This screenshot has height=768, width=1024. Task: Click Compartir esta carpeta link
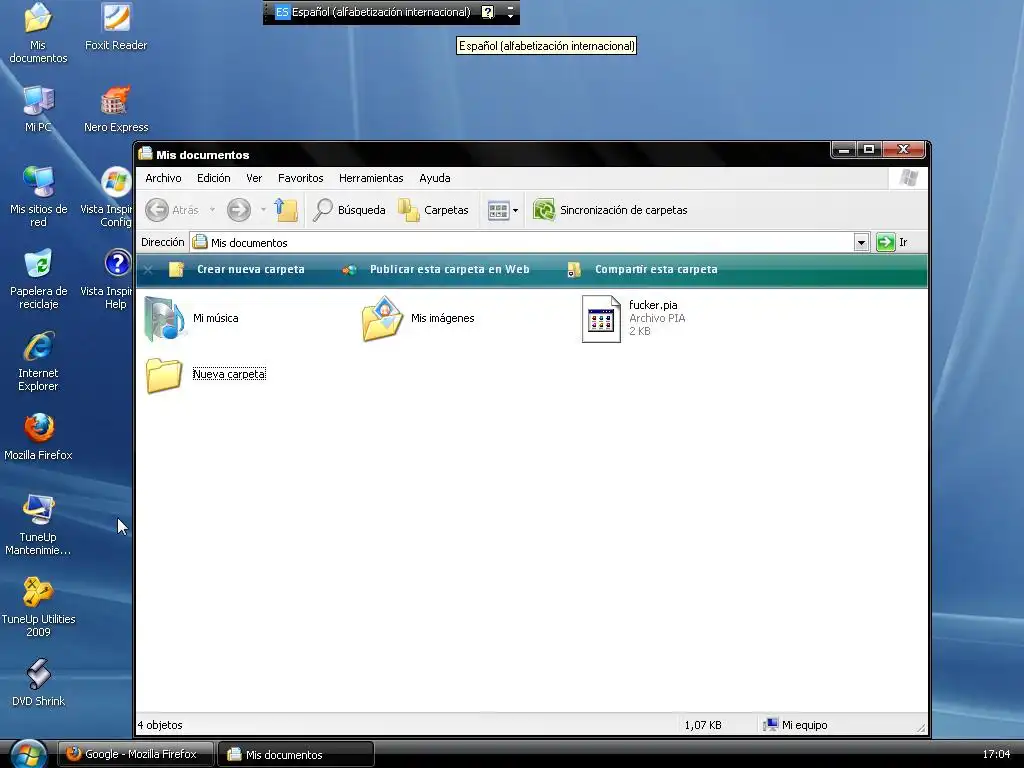click(643, 269)
